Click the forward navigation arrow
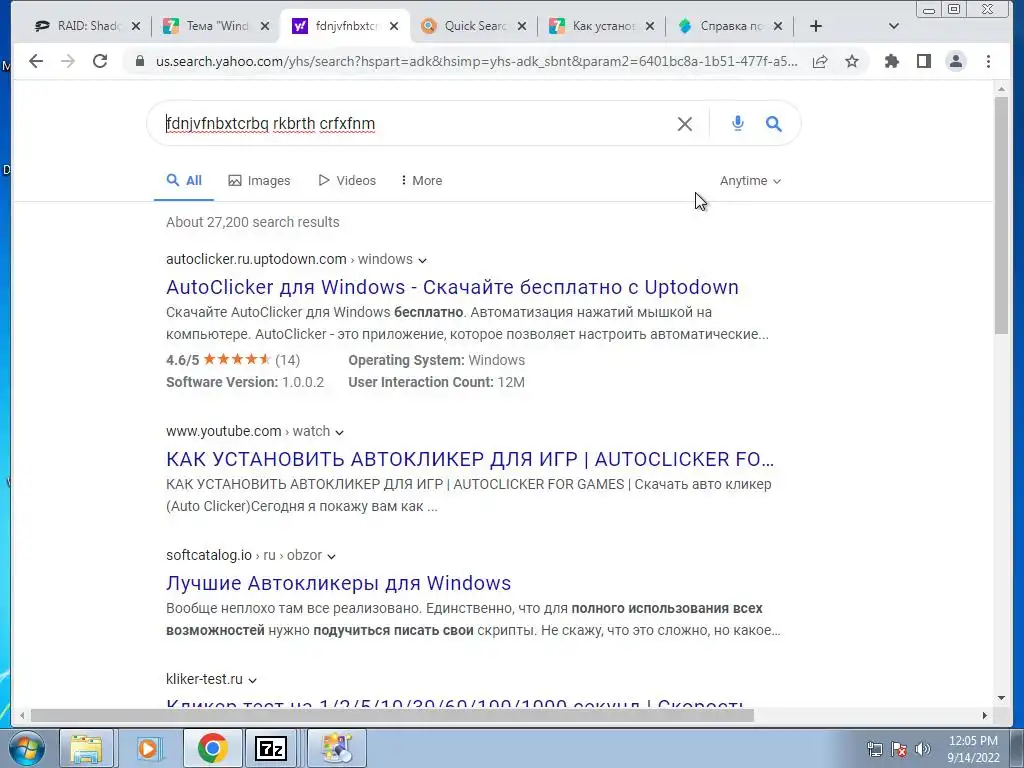Image resolution: width=1024 pixels, height=768 pixels. [x=68, y=61]
